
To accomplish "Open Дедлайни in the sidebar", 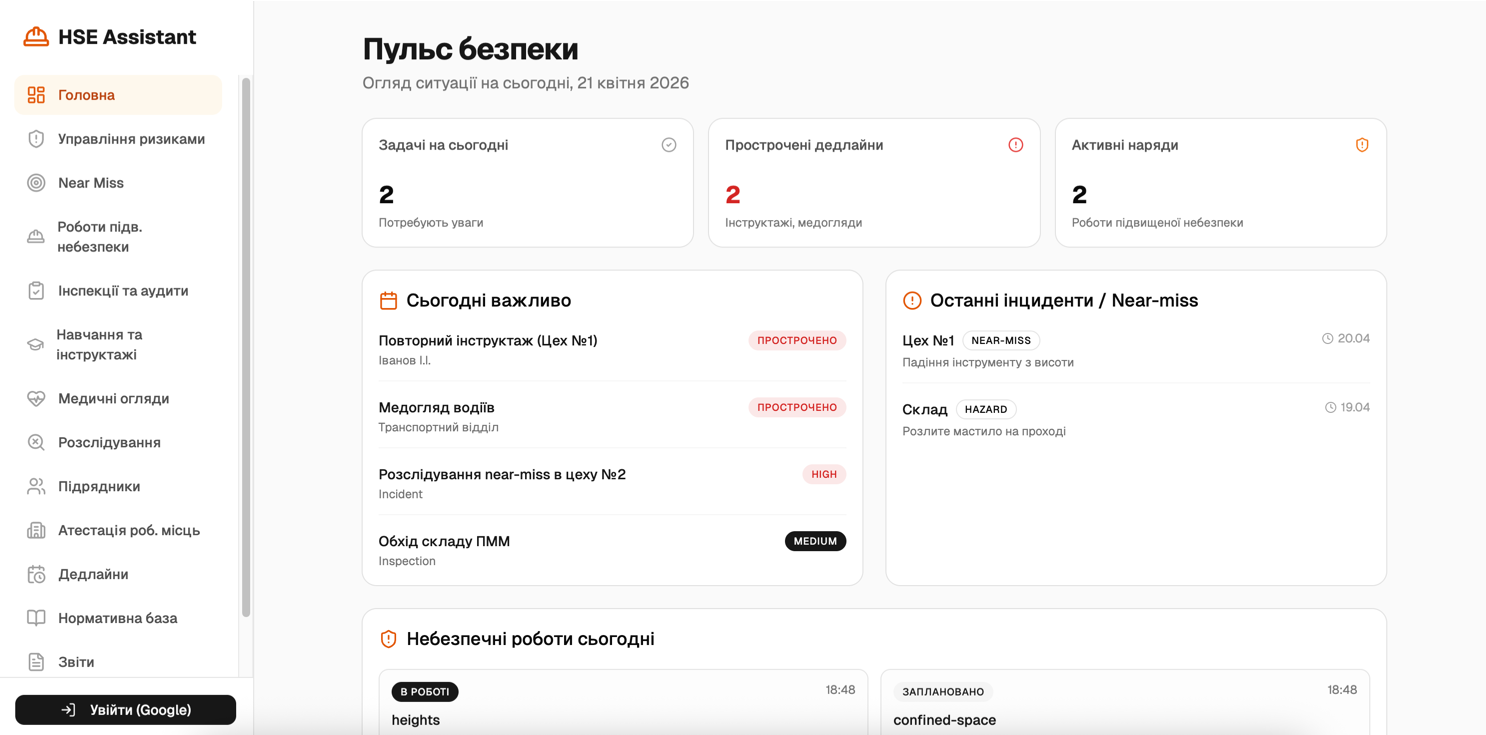I will pos(93,574).
